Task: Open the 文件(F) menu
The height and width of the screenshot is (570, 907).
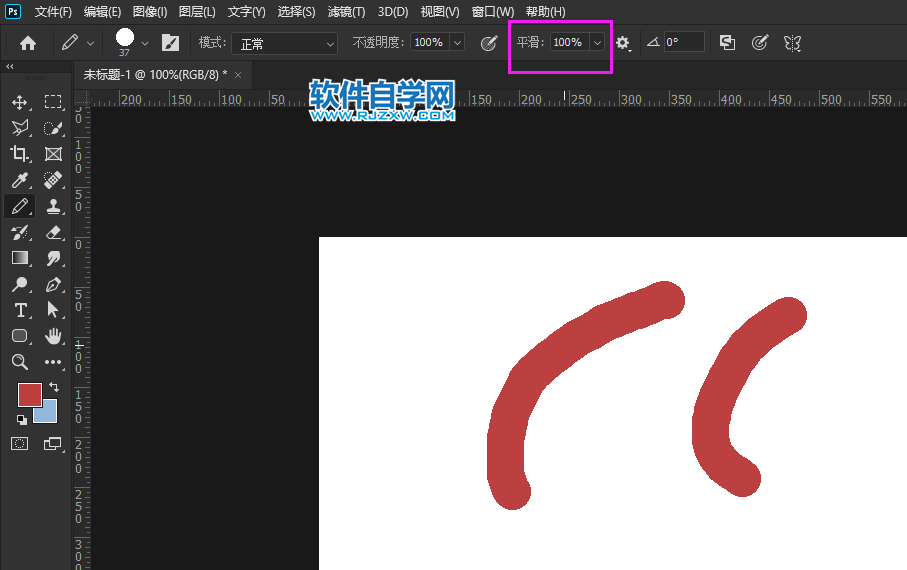Action: 53,12
